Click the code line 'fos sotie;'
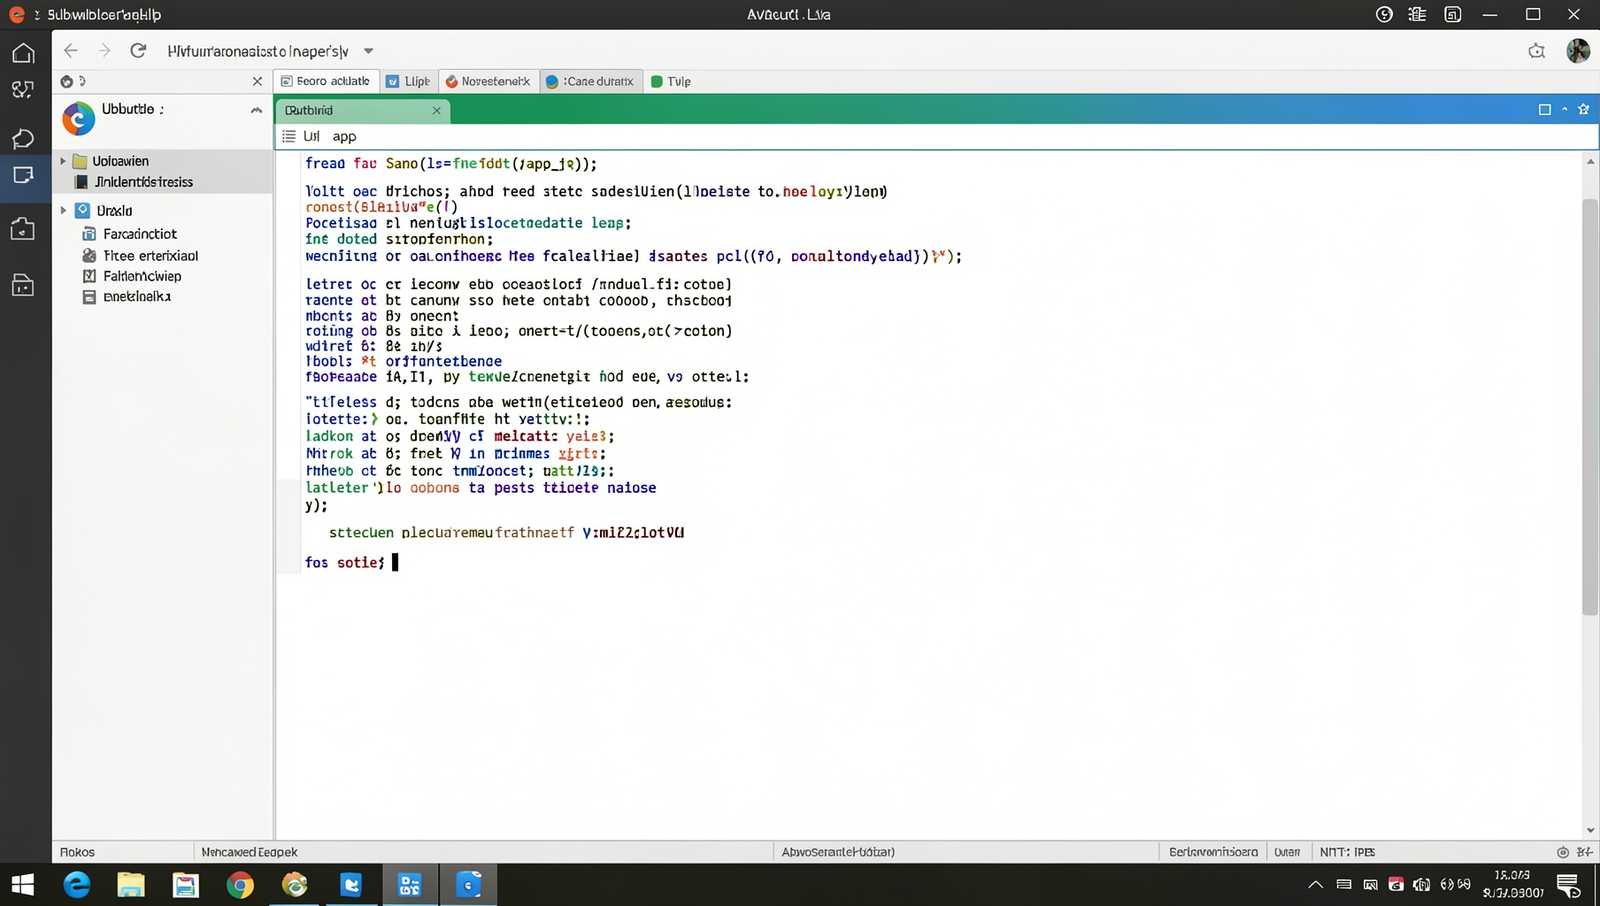Viewport: 1600px width, 906px height. click(345, 563)
